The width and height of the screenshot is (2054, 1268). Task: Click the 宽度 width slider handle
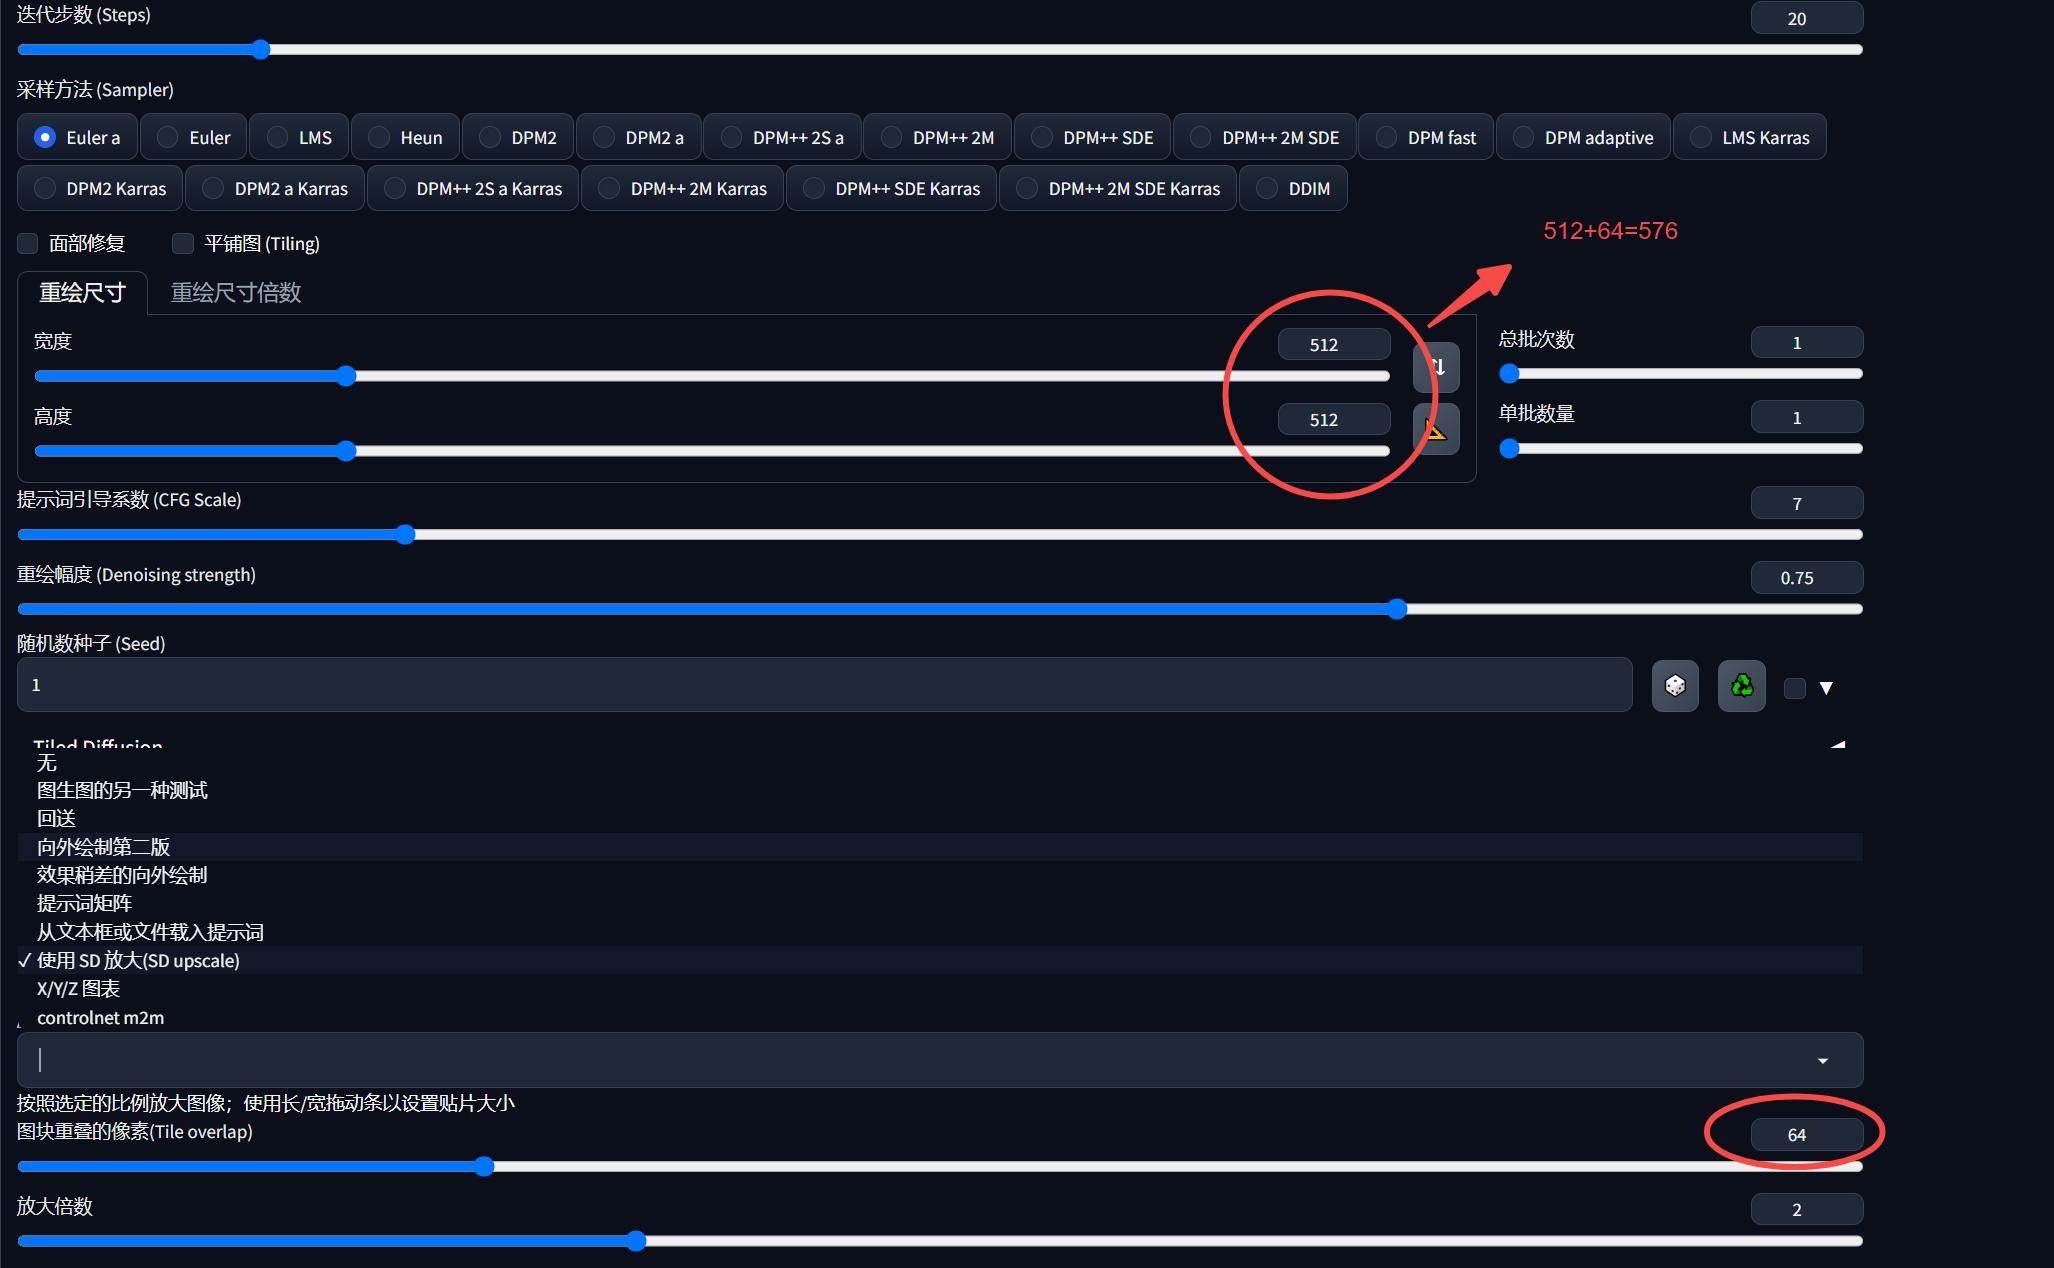point(346,376)
